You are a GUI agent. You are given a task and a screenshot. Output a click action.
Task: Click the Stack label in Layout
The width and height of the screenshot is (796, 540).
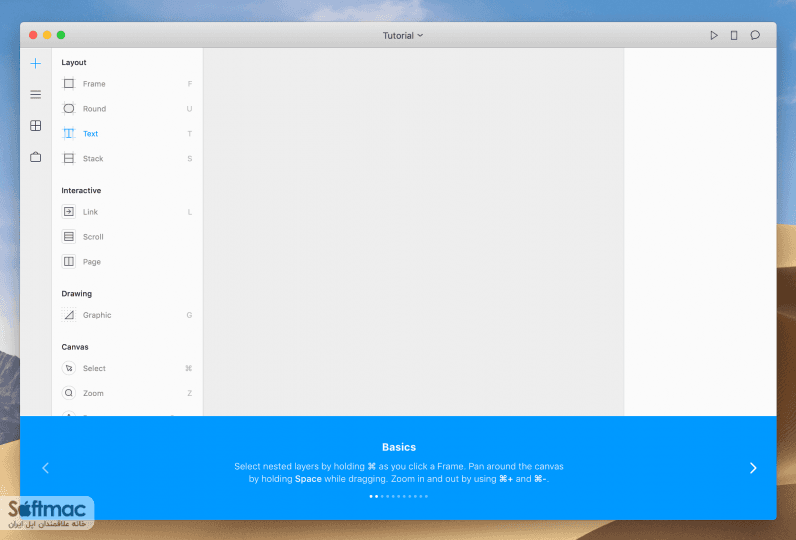pos(93,159)
